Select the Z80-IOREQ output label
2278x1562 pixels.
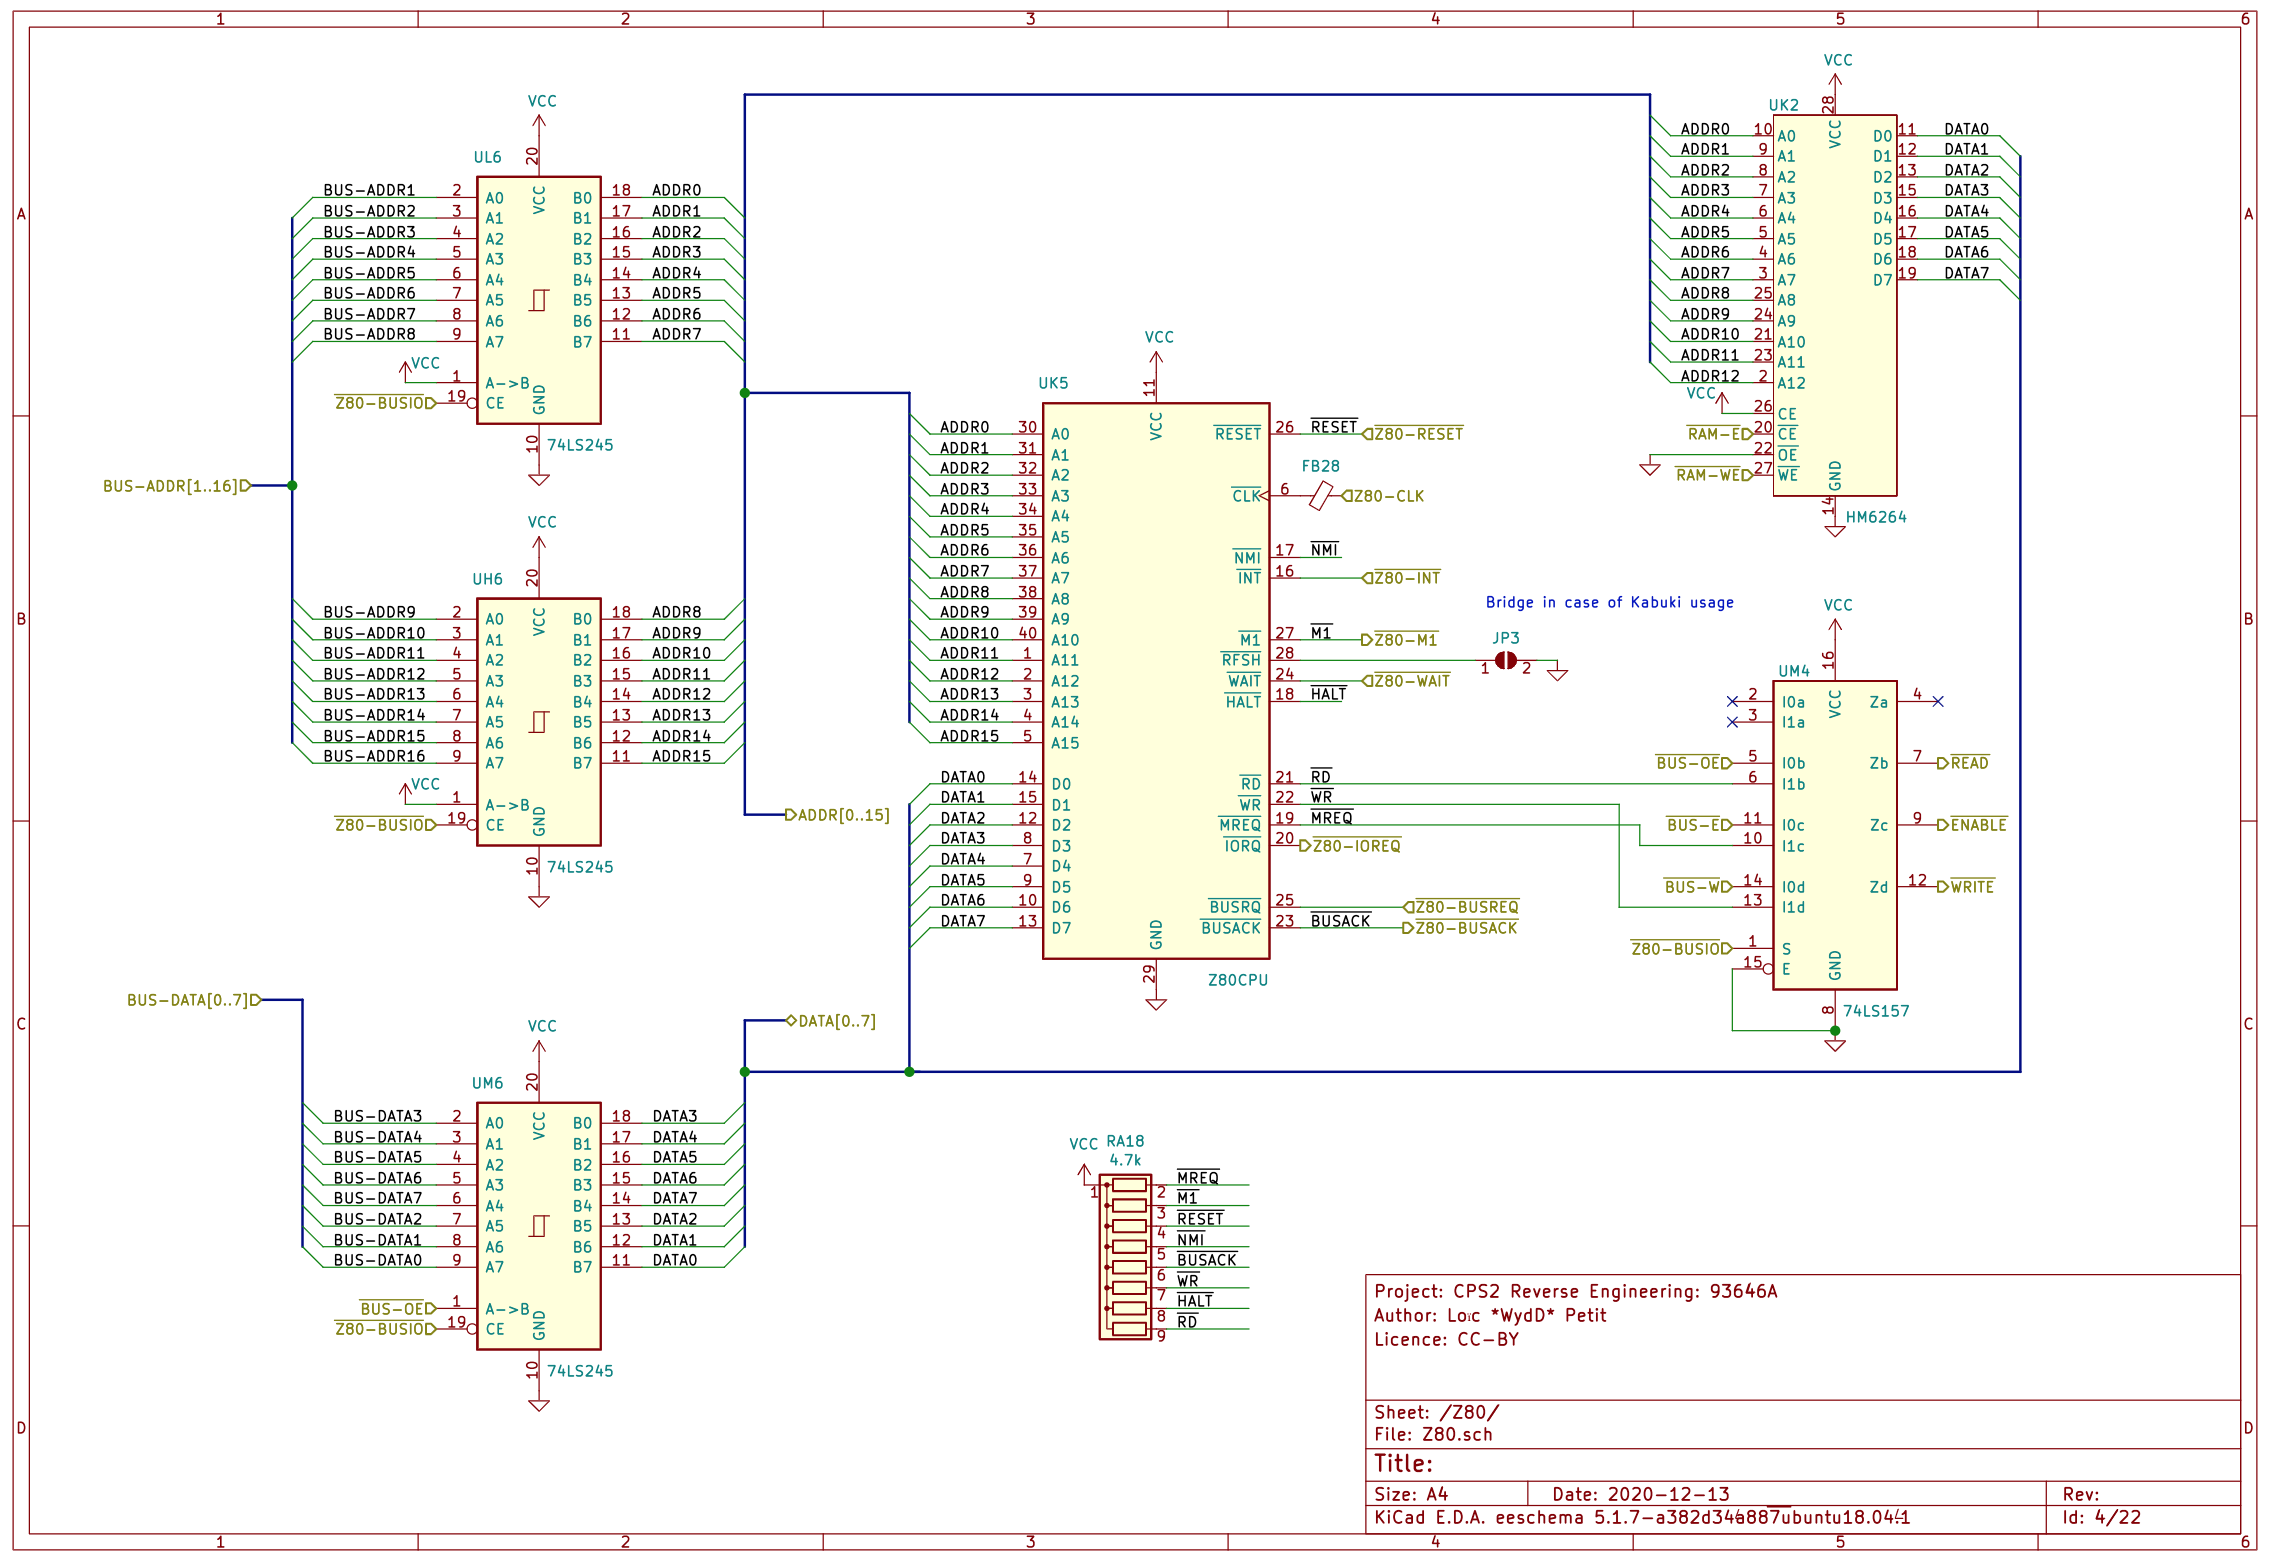coord(1355,846)
